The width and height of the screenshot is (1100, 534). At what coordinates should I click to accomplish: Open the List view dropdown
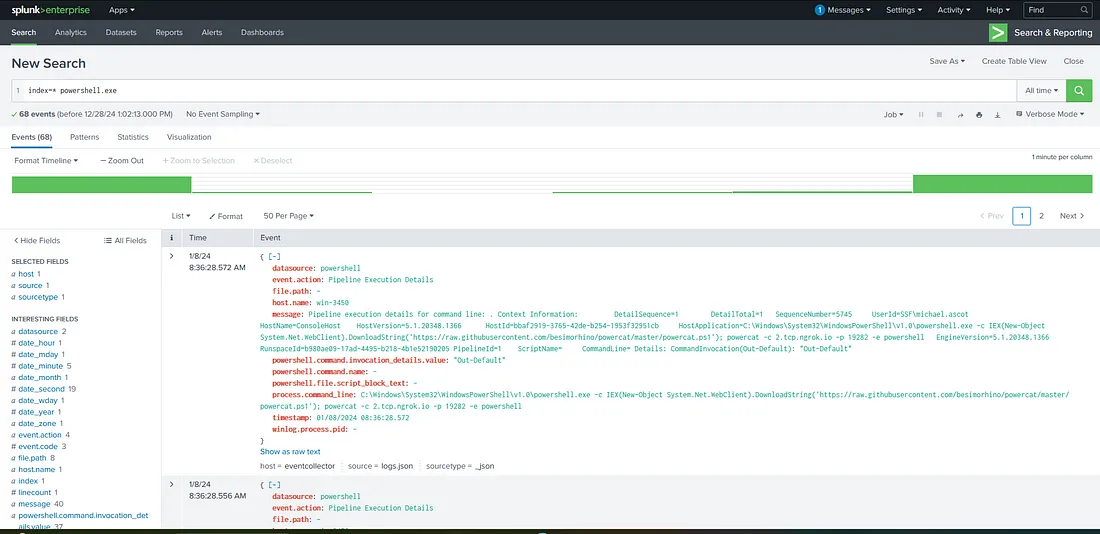pyautogui.click(x=181, y=216)
